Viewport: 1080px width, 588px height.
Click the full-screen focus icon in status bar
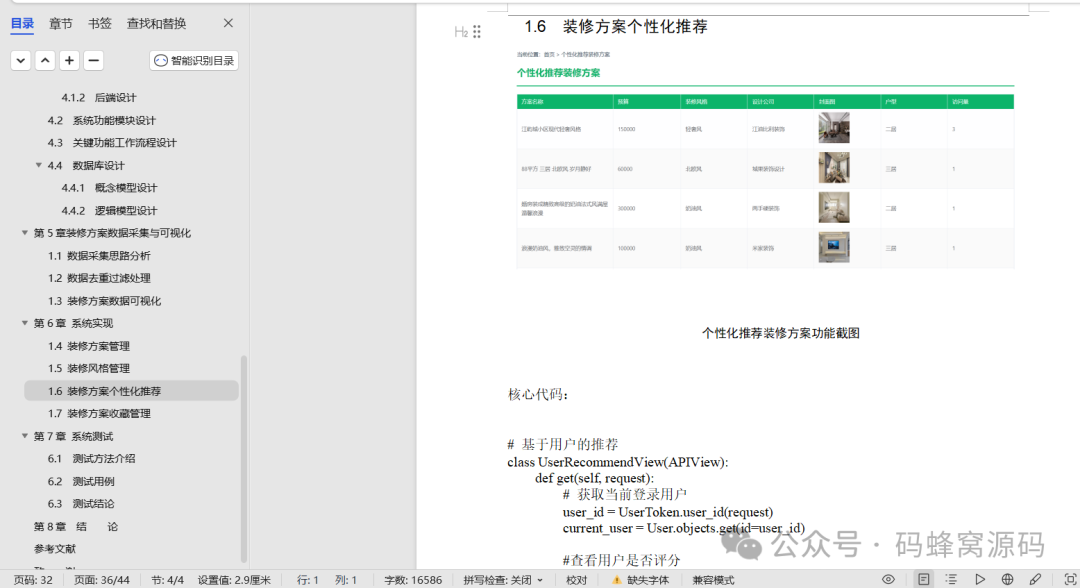pos(1070,580)
